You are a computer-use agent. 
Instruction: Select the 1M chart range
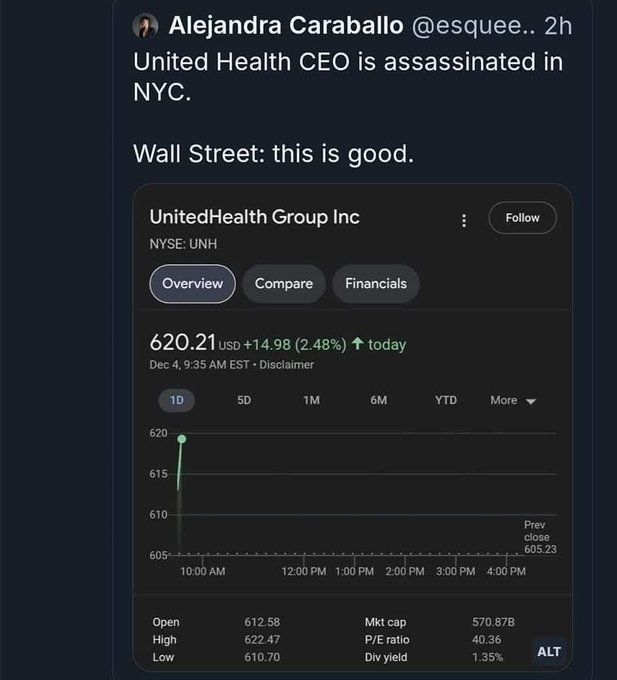pyautogui.click(x=311, y=400)
